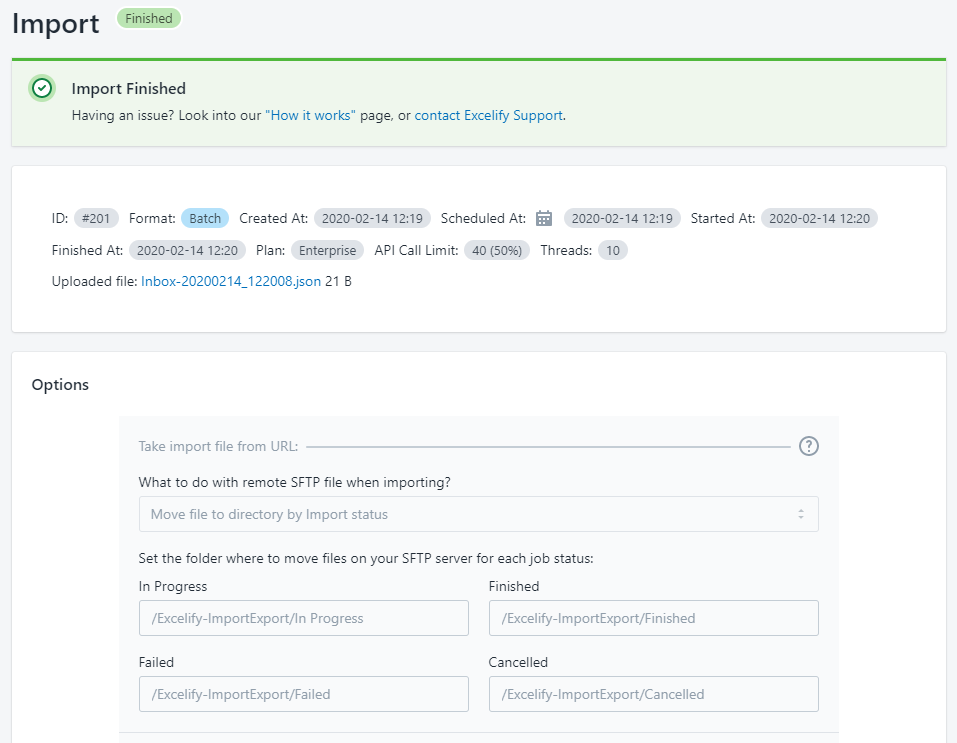
Task: Focus the In Progress folder path field
Action: 303,618
